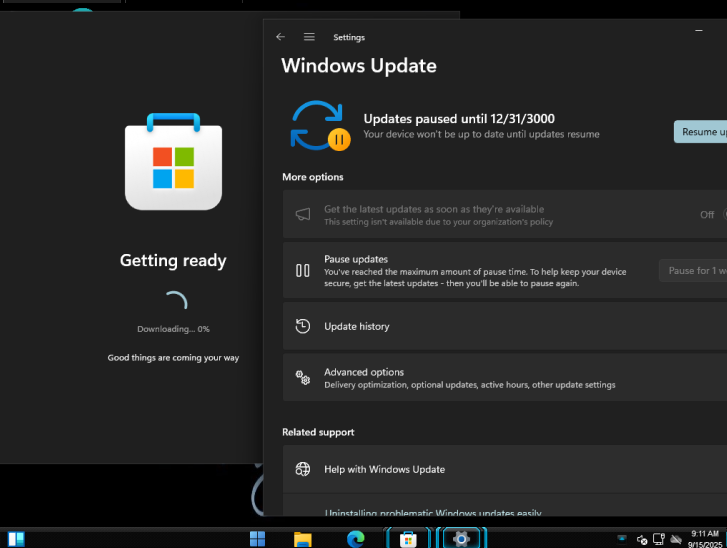Click the Related support section label
Screen dimensions: 727x548
point(318,432)
